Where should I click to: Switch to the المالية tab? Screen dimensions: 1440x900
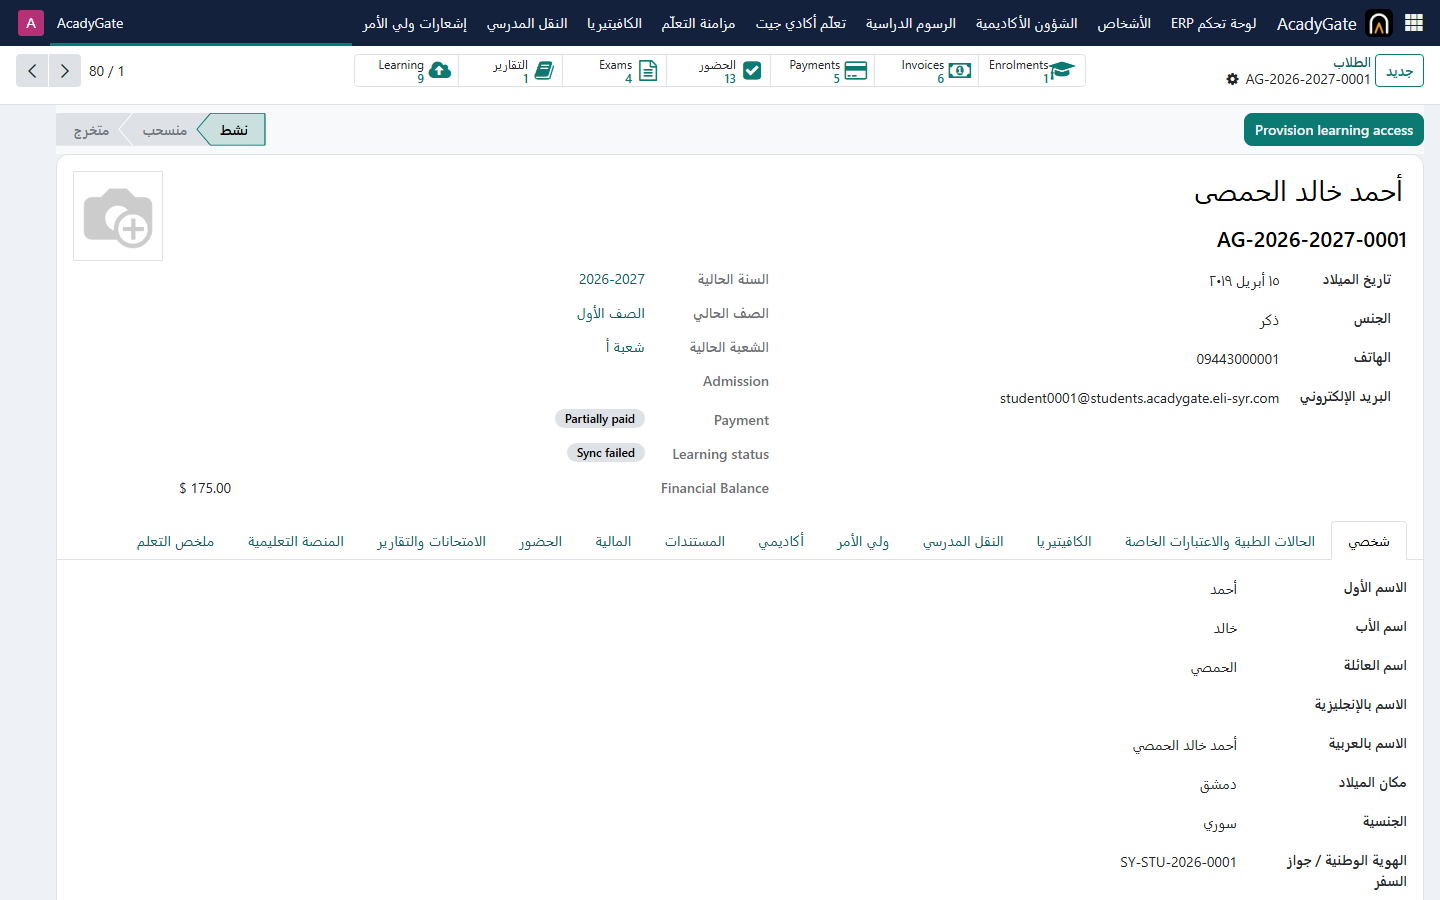click(x=613, y=541)
